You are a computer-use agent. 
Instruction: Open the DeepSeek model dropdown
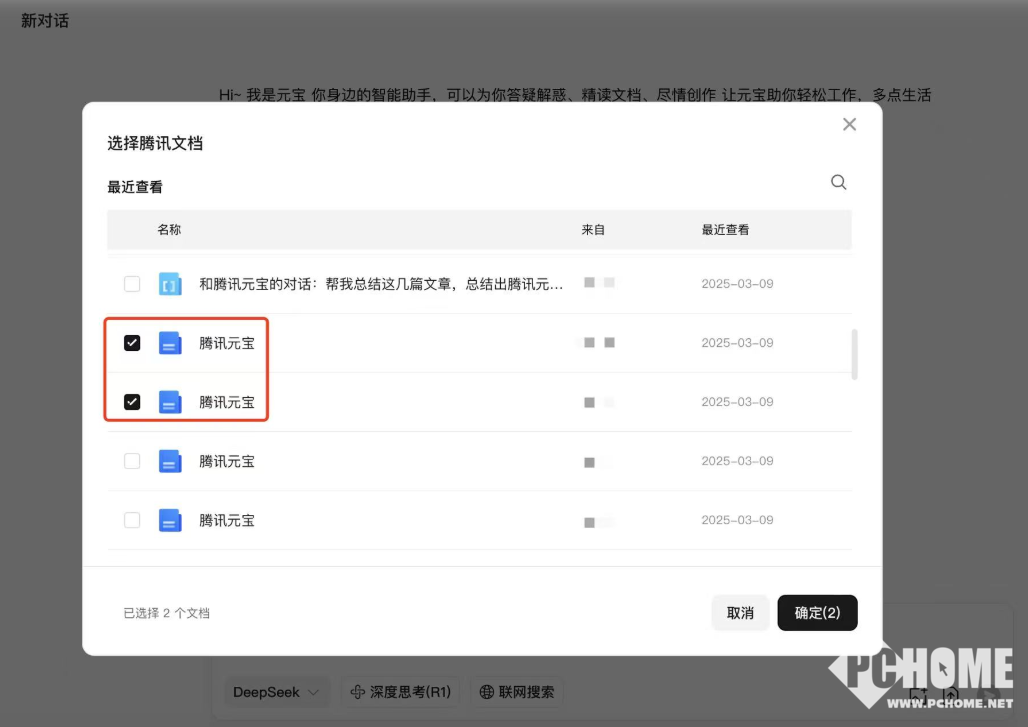(276, 692)
